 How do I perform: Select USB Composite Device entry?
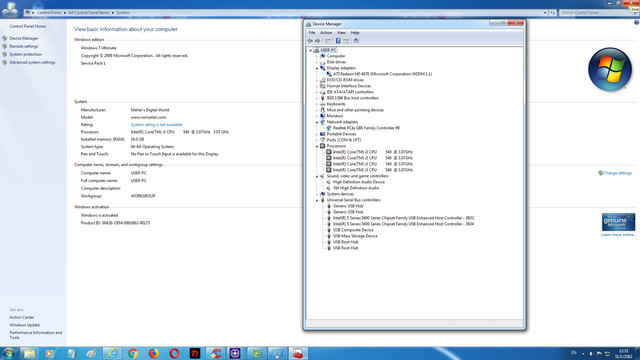(353, 230)
